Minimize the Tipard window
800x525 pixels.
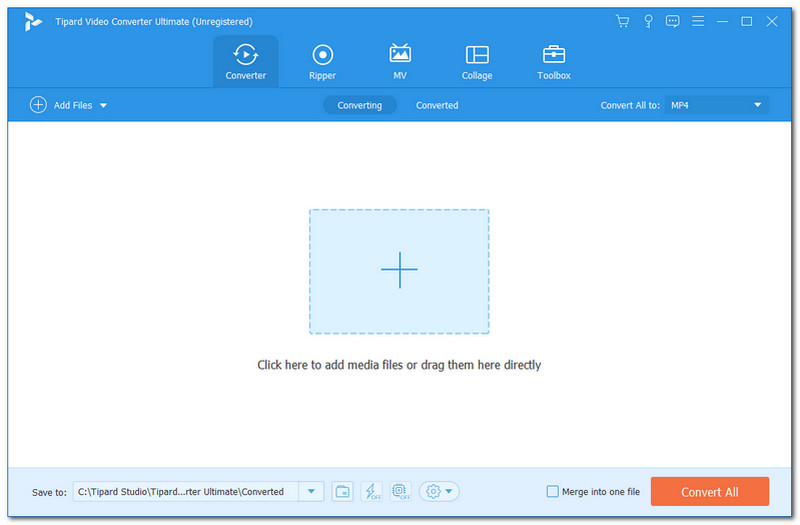pos(722,21)
